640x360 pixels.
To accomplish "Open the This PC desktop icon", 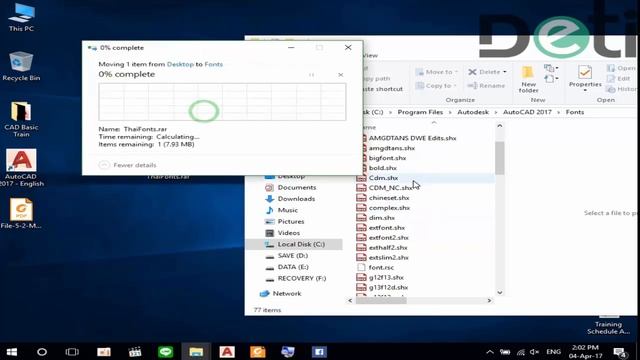I will (21, 18).
